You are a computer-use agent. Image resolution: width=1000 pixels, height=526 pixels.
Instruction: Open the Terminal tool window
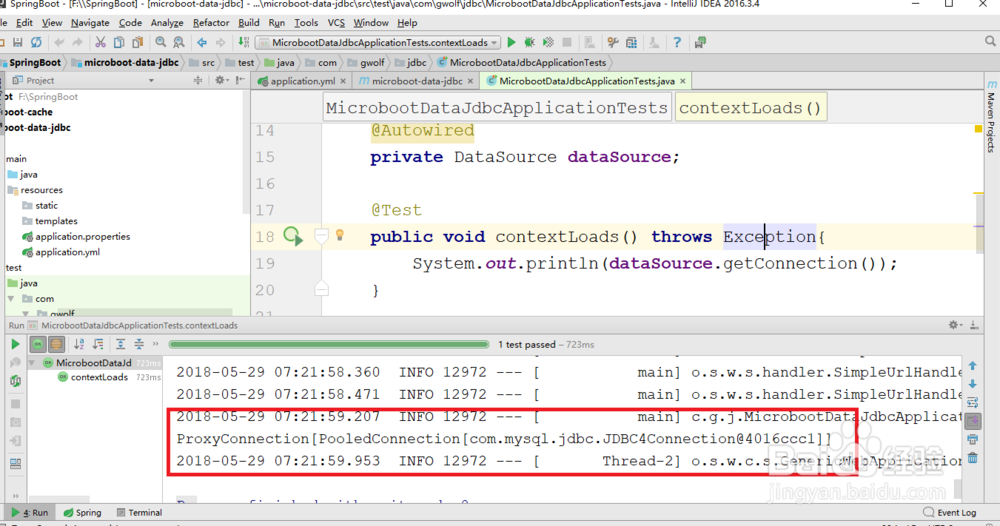(x=139, y=513)
